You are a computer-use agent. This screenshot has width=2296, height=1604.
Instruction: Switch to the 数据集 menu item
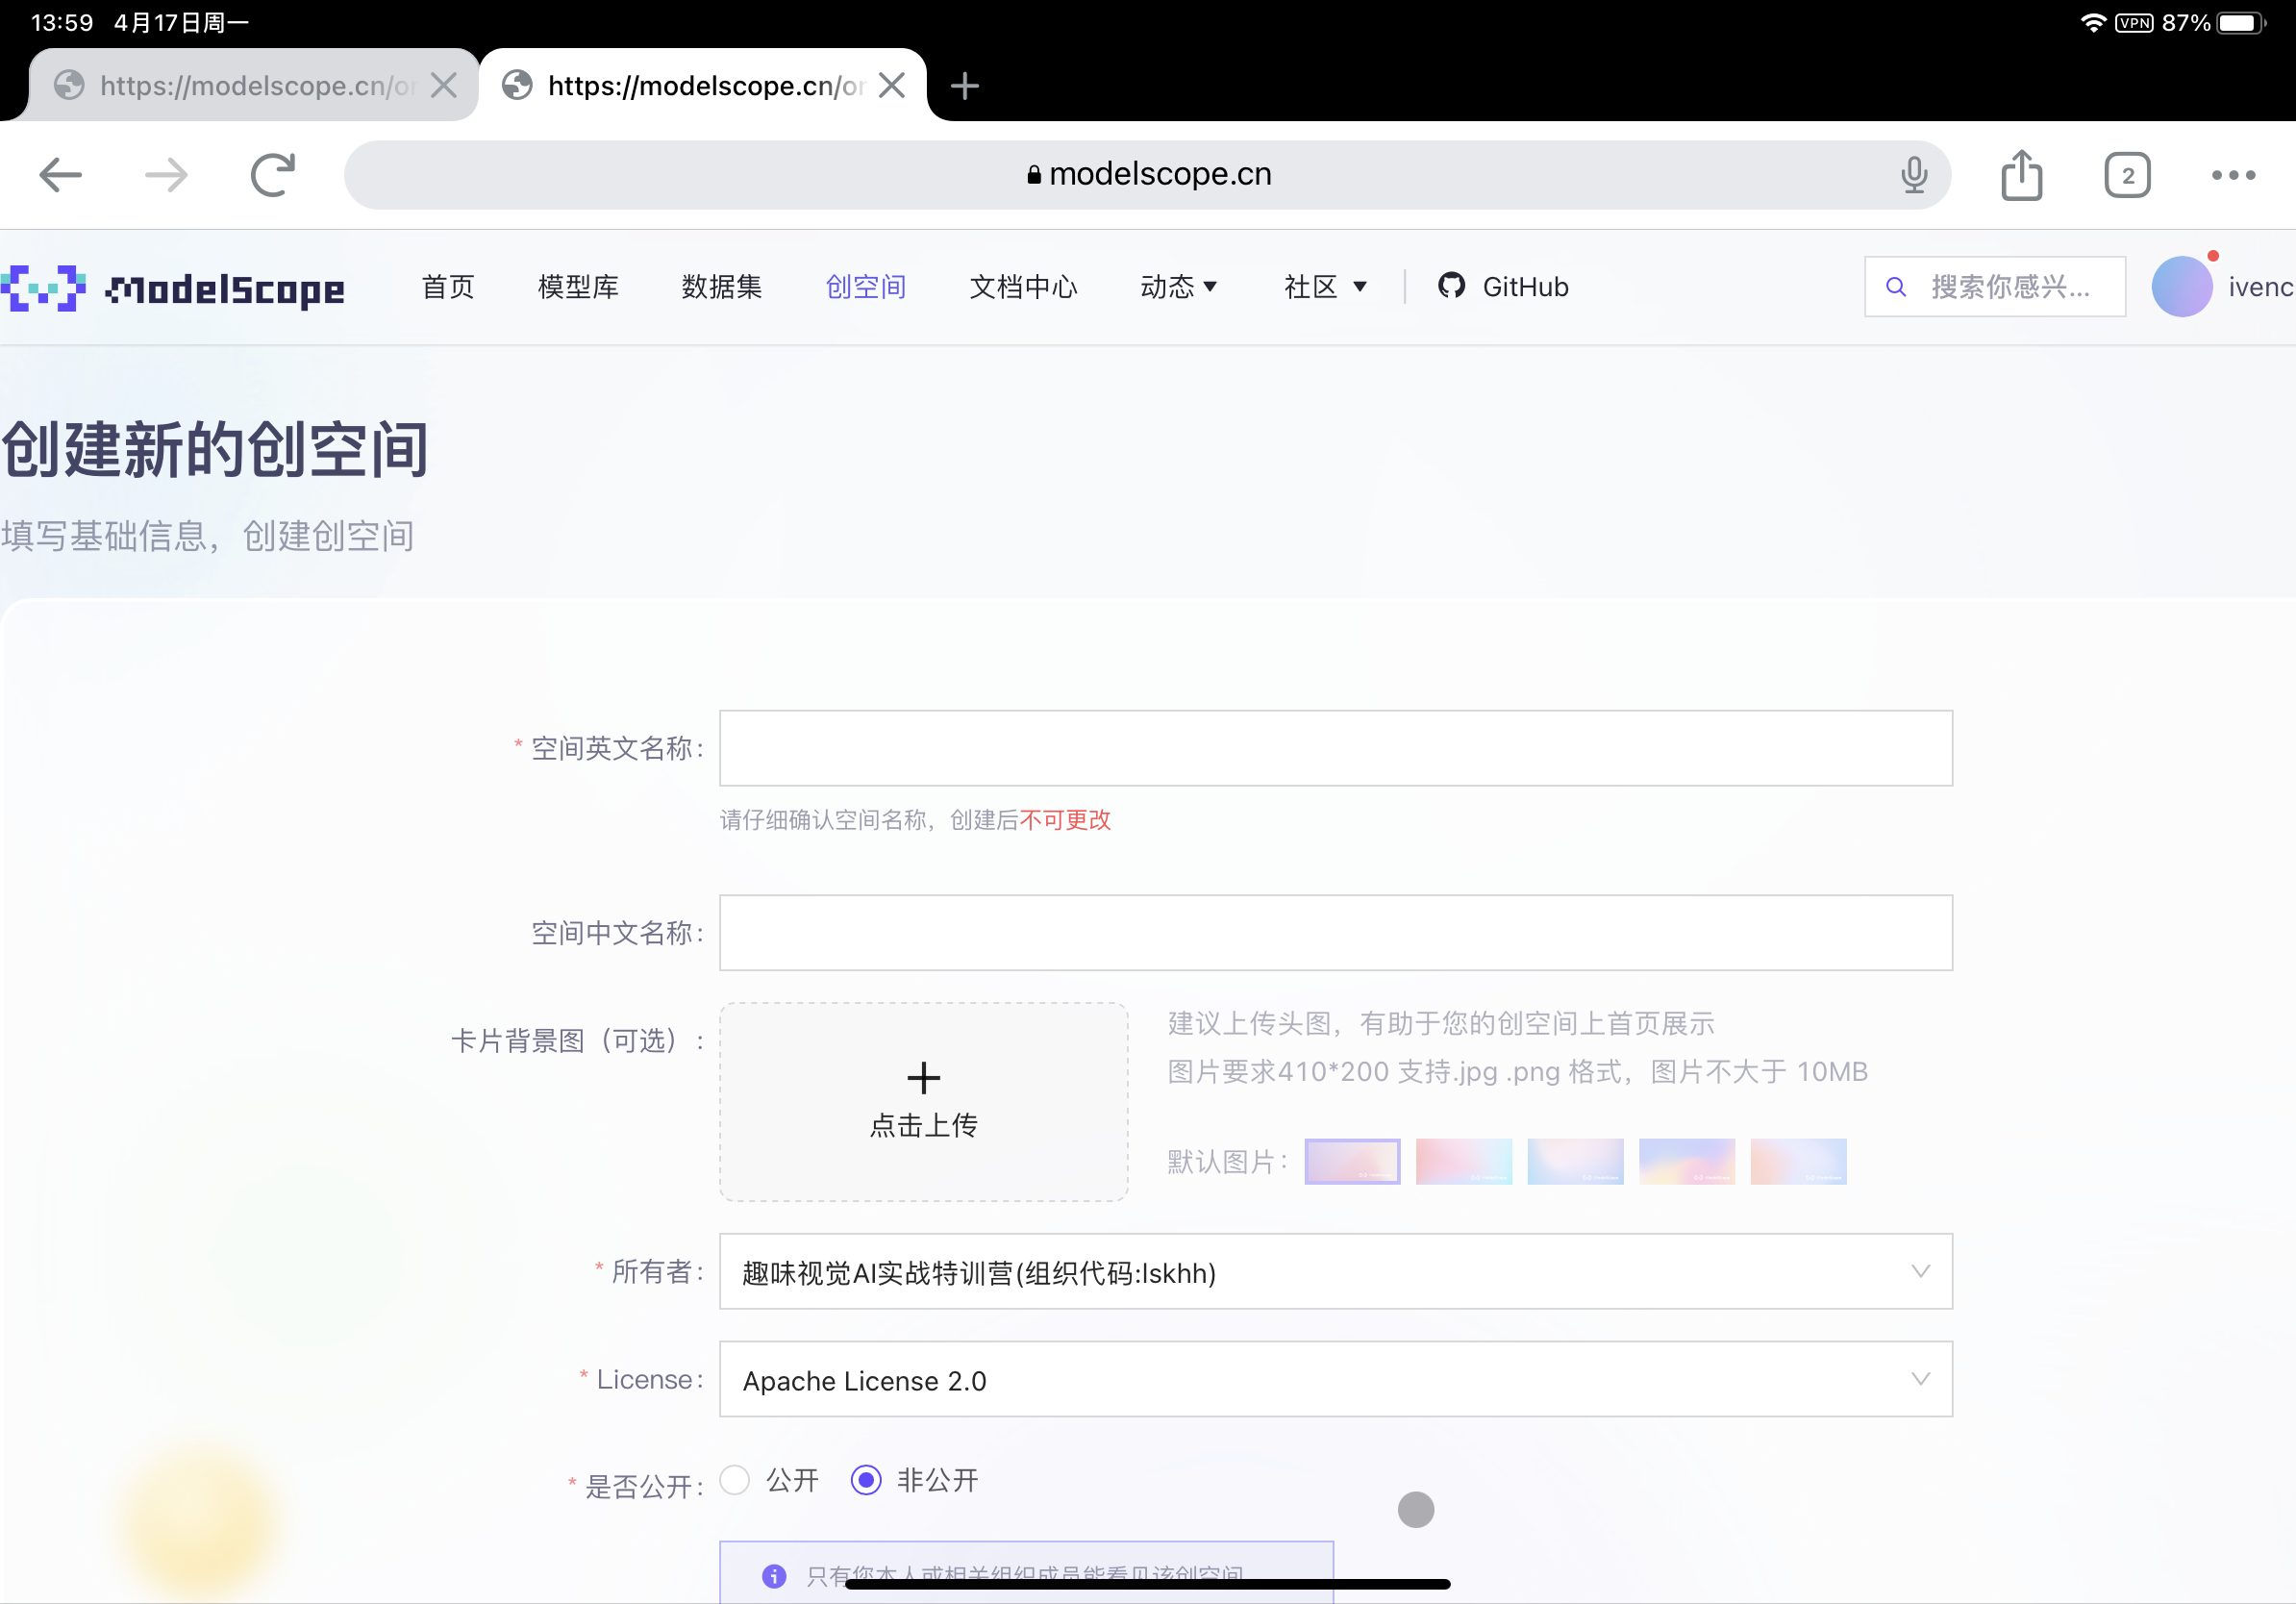[x=722, y=287]
